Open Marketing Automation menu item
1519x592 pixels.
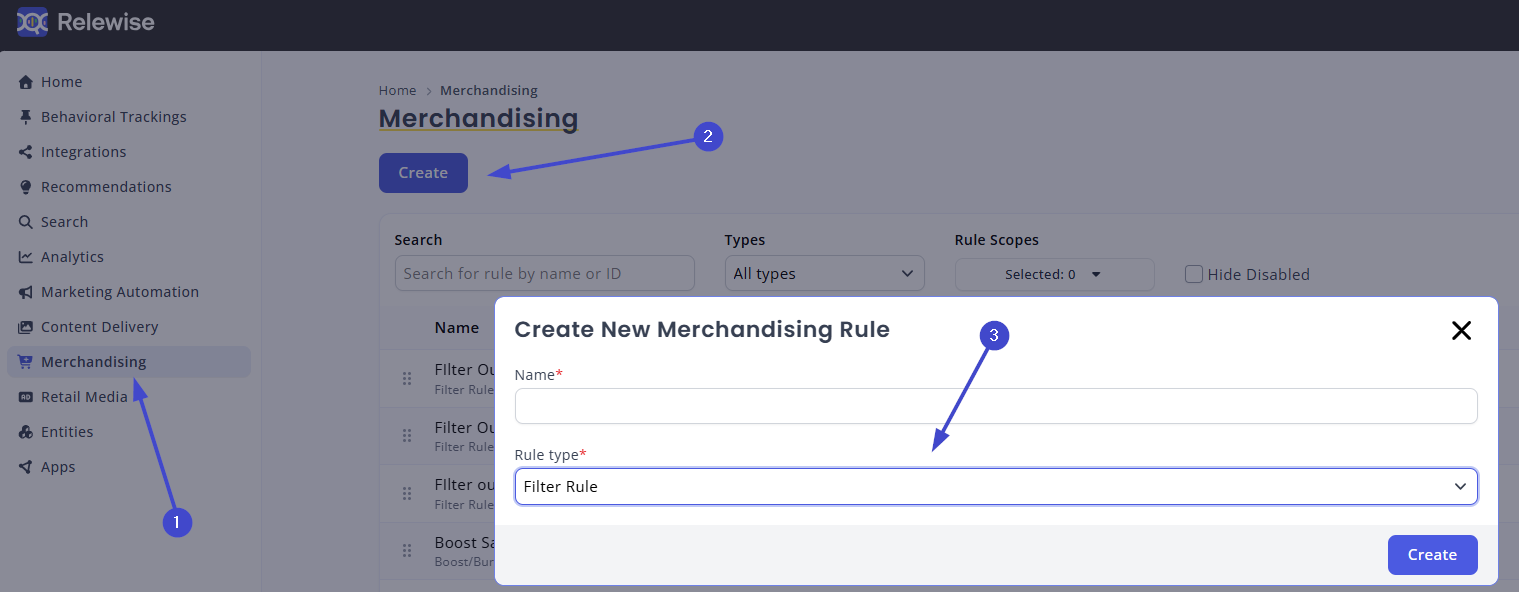[129, 292]
